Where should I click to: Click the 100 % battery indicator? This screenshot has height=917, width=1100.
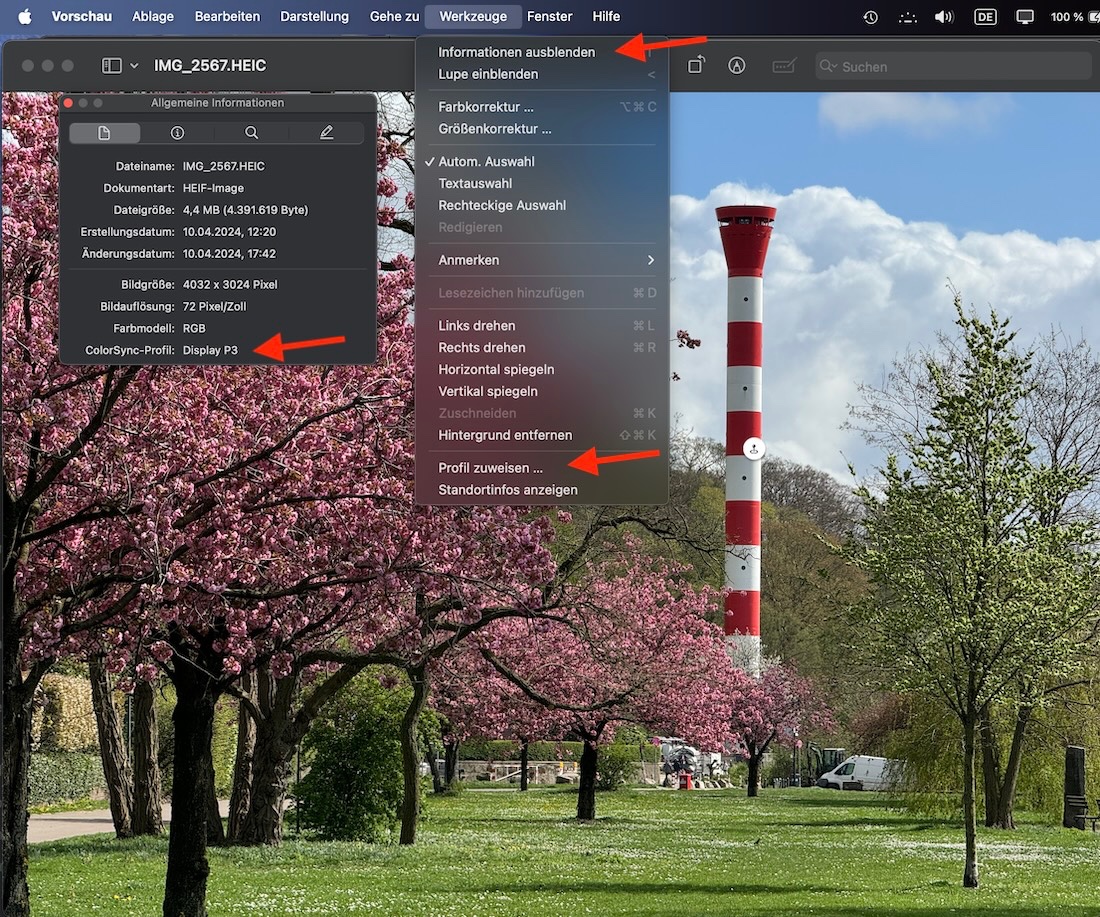(1073, 17)
